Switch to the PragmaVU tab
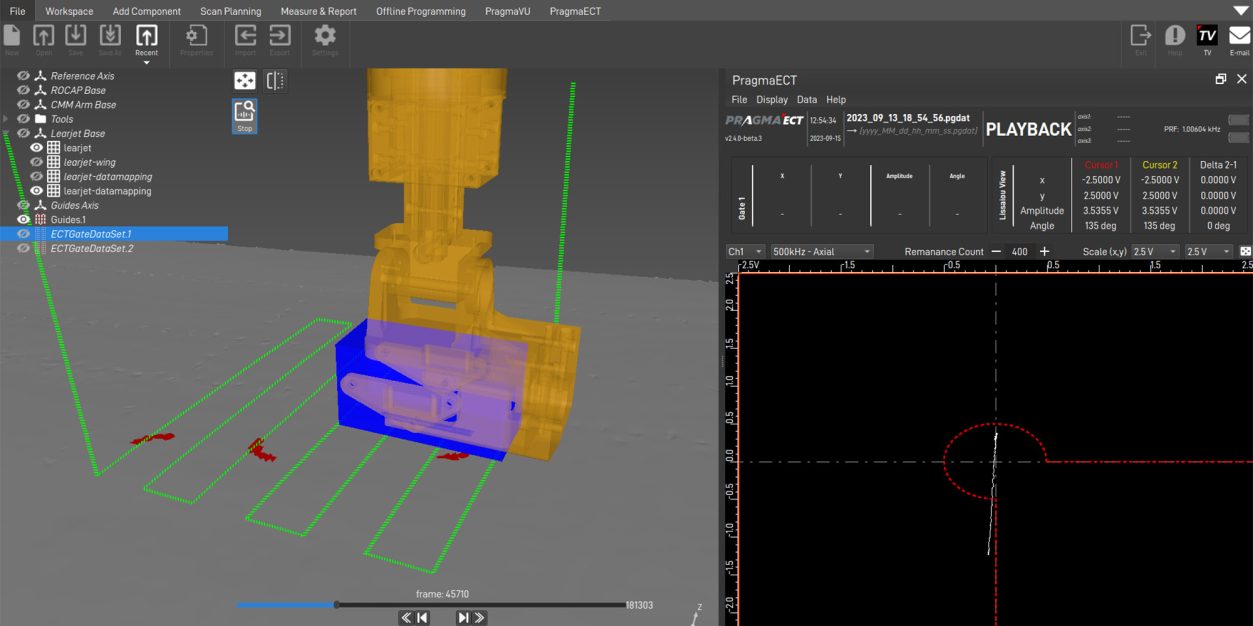The height and width of the screenshot is (626, 1253). tap(508, 11)
